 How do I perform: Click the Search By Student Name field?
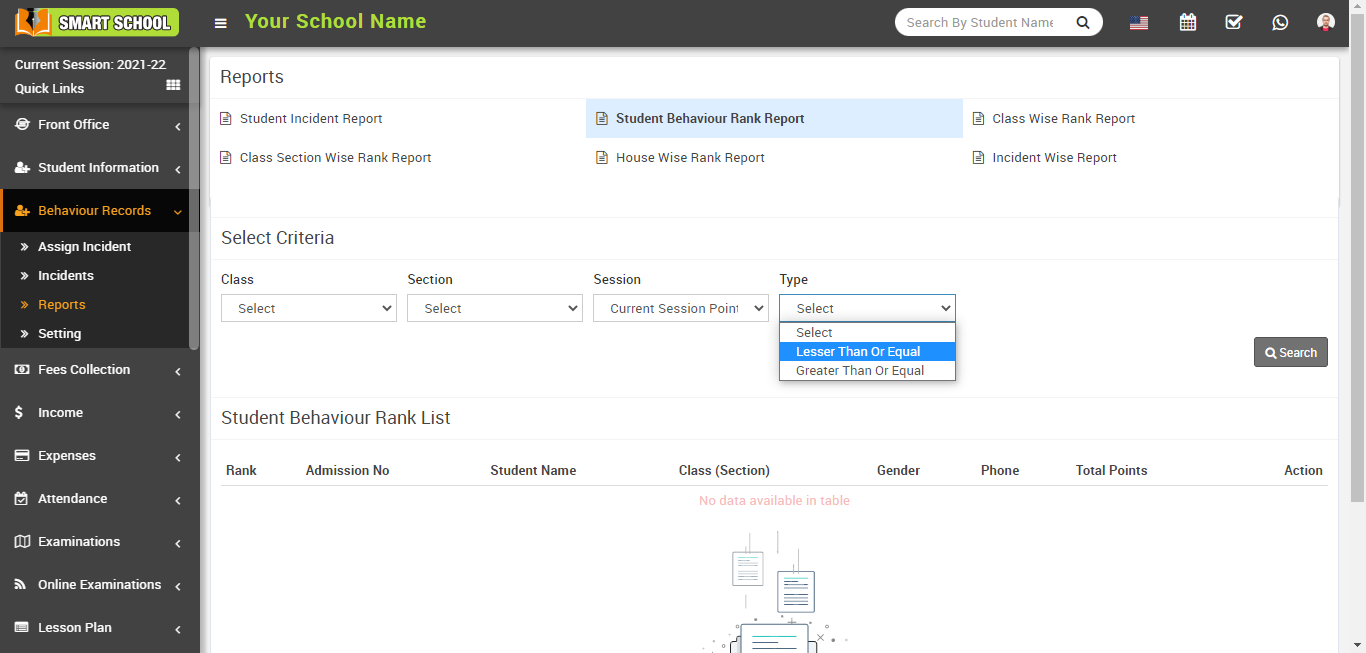(980, 22)
